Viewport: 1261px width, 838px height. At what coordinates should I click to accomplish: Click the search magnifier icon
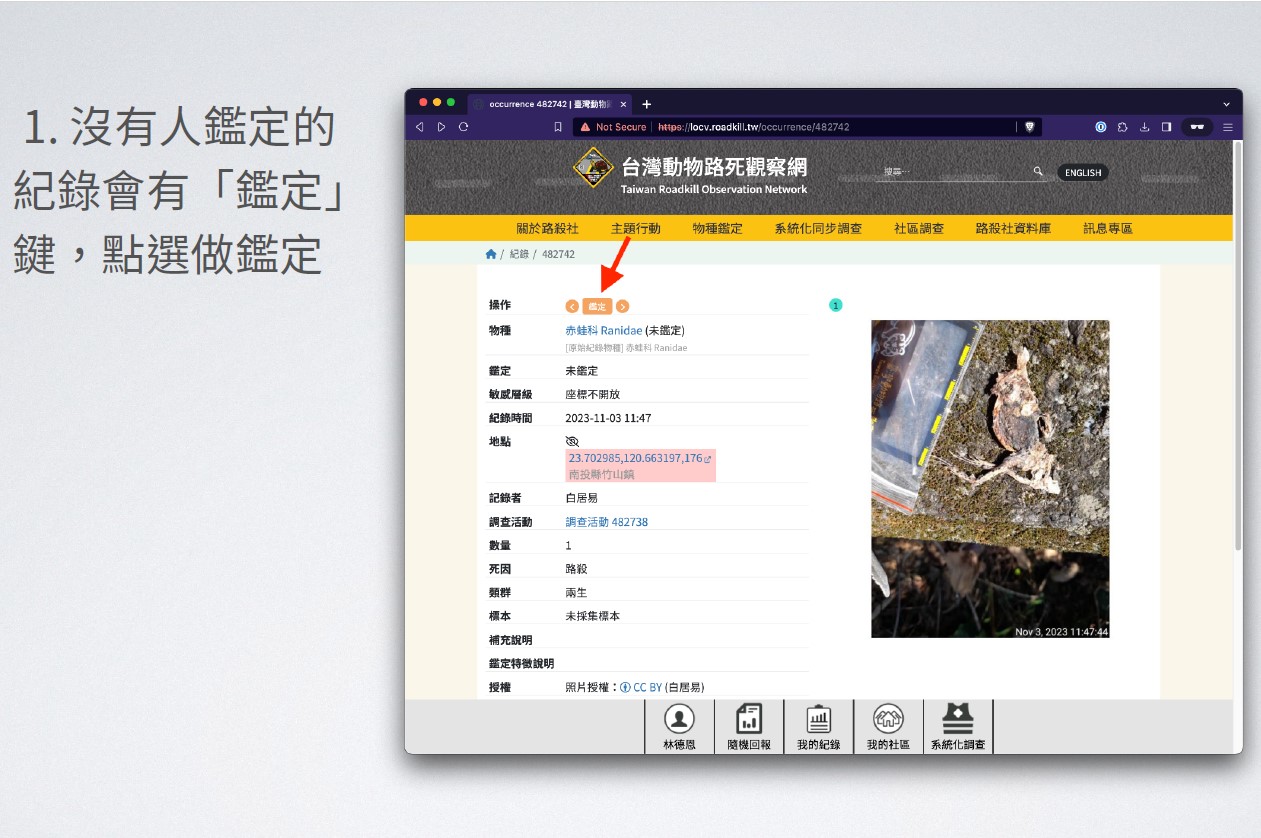click(x=1038, y=172)
